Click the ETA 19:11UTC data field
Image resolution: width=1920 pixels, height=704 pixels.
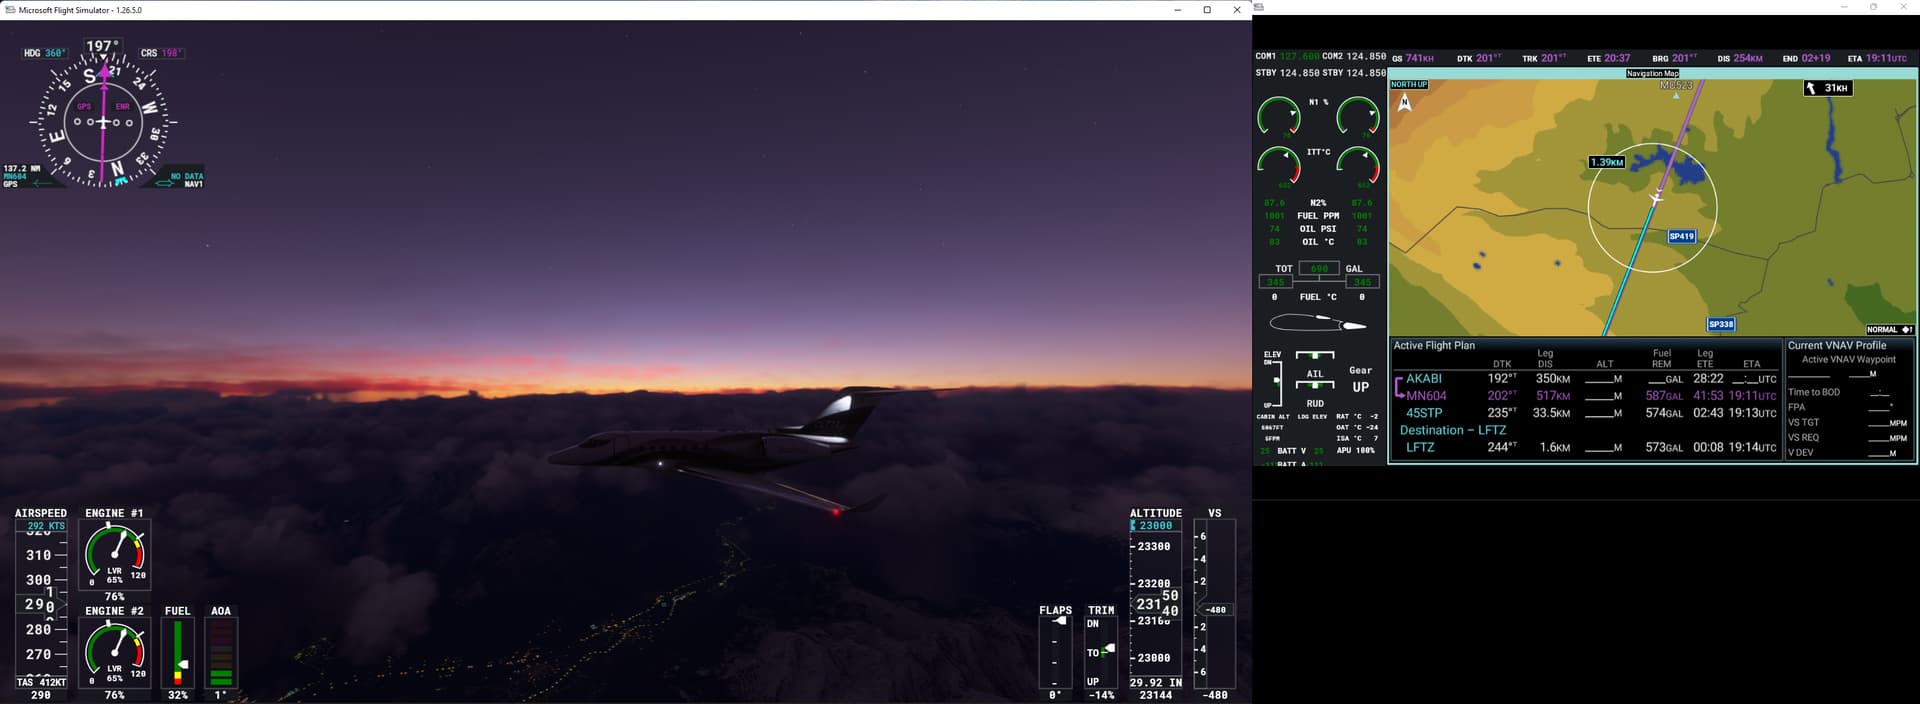pos(1877,58)
